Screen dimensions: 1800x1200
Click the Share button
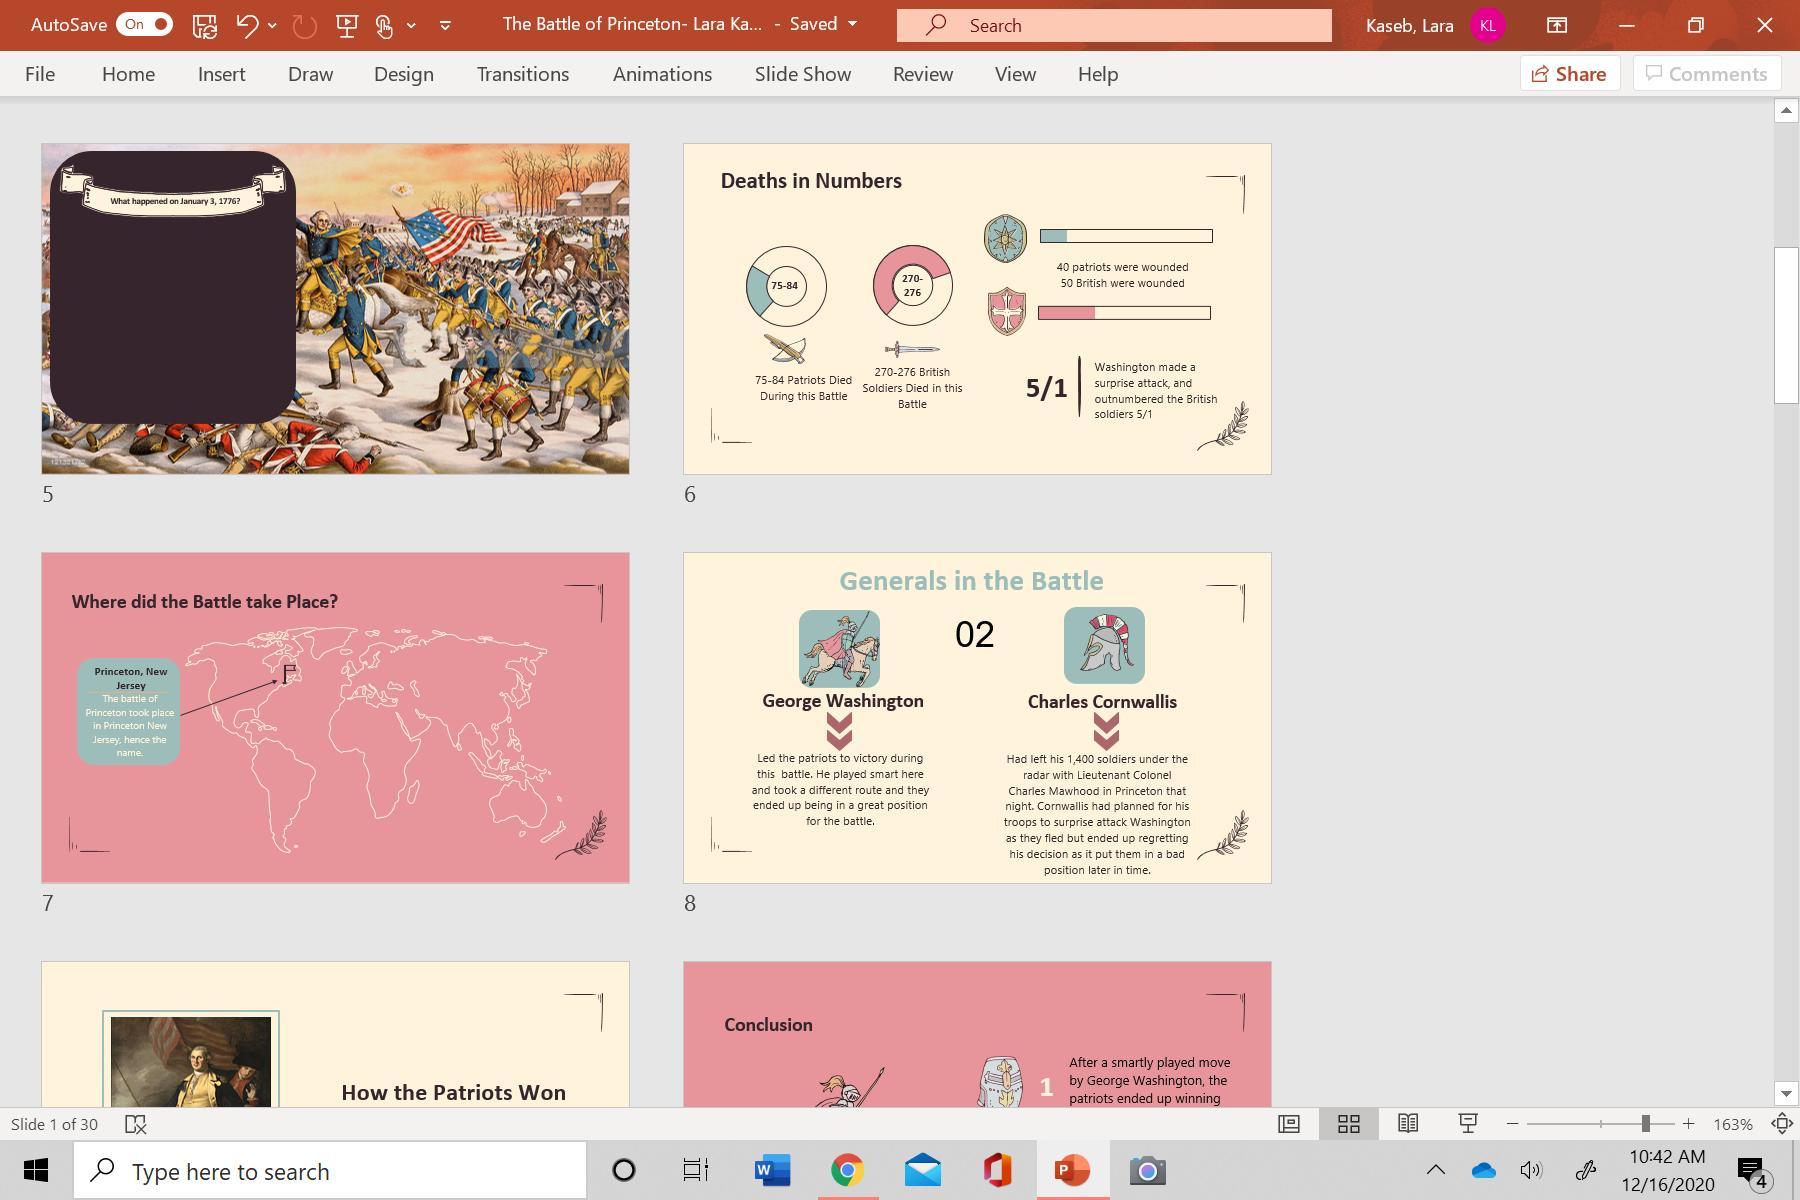(1569, 74)
